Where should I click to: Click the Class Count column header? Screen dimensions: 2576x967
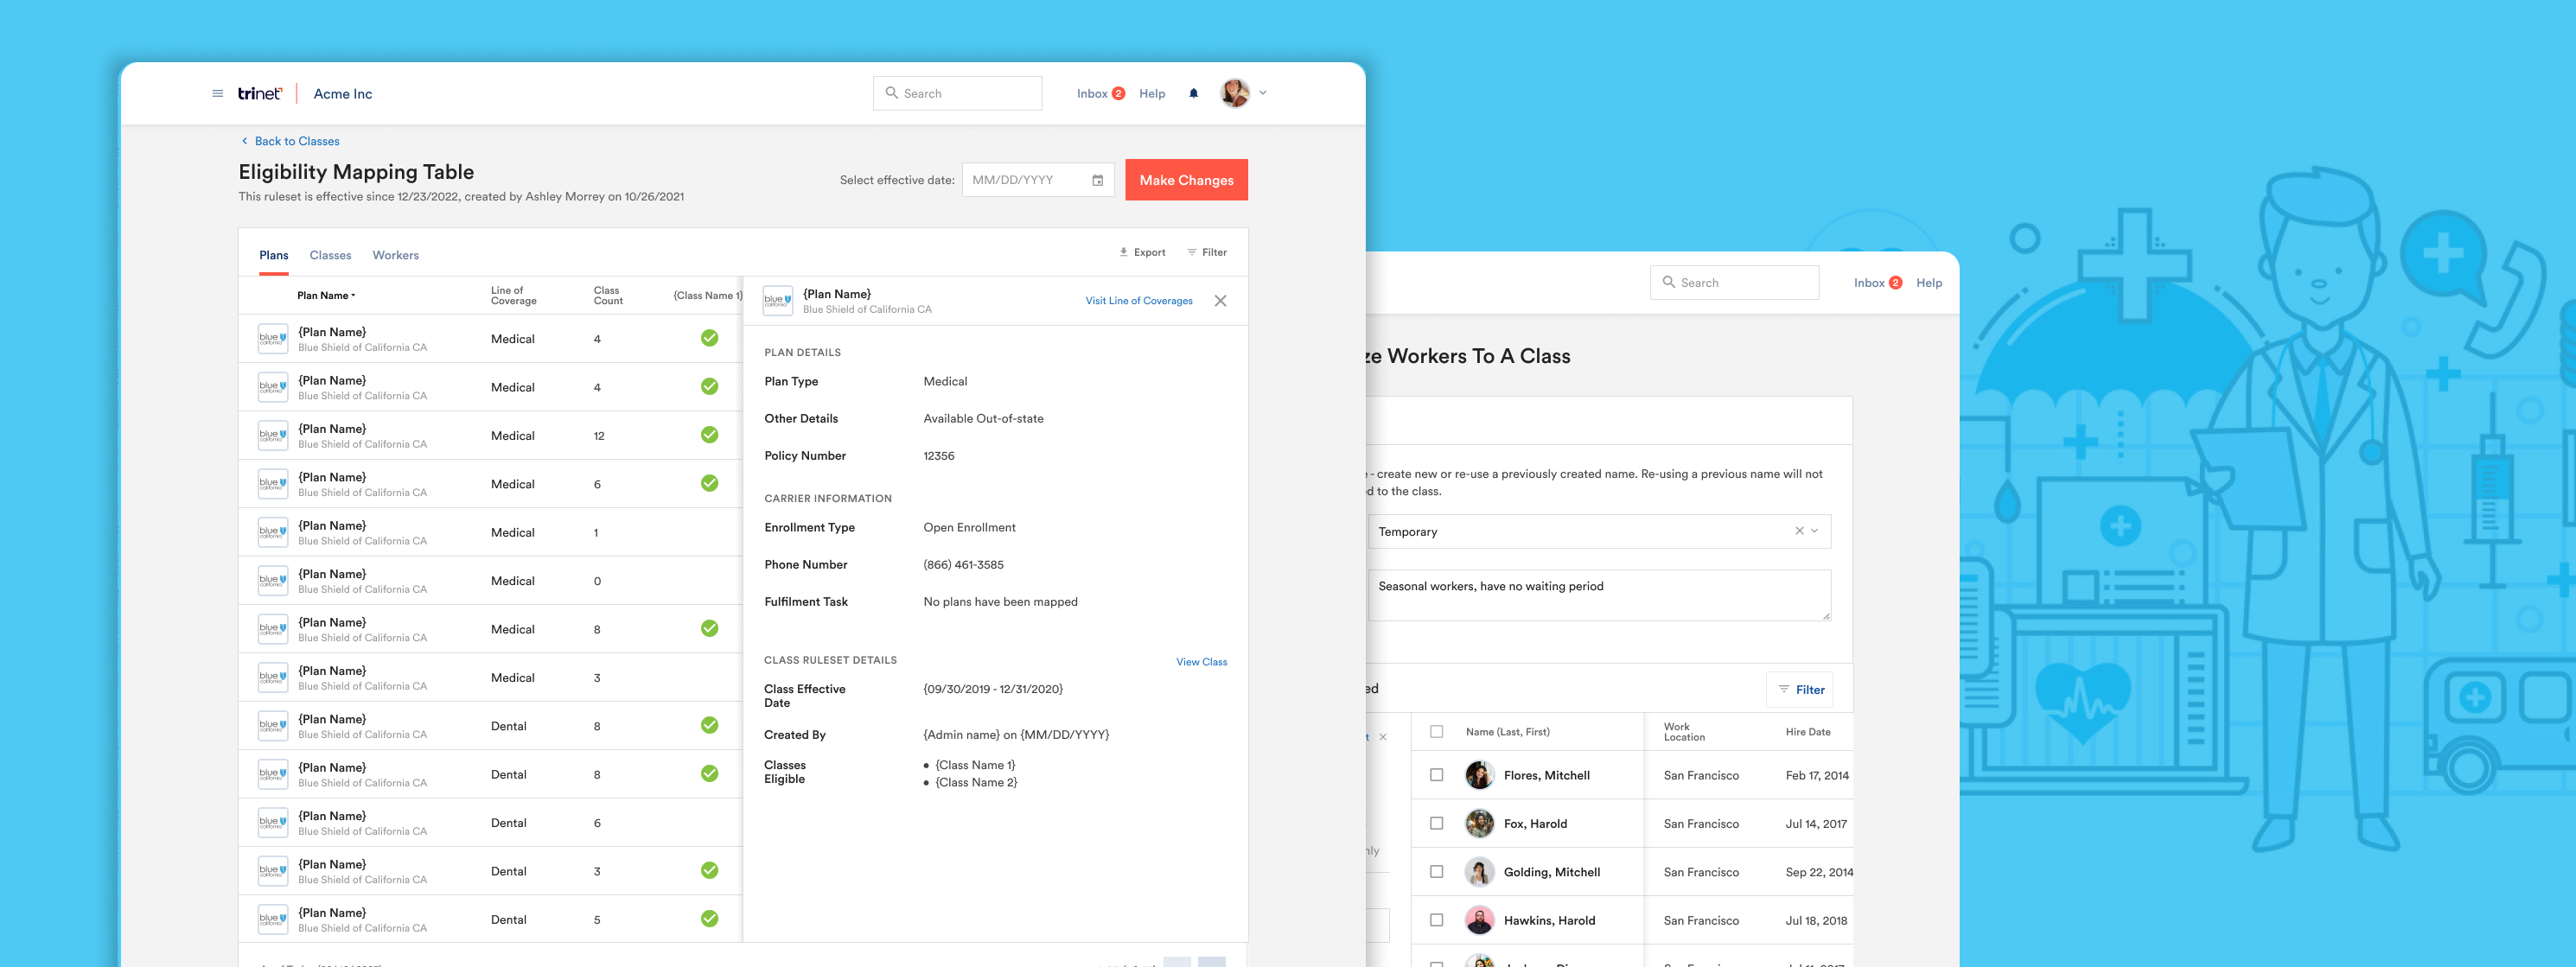608,296
